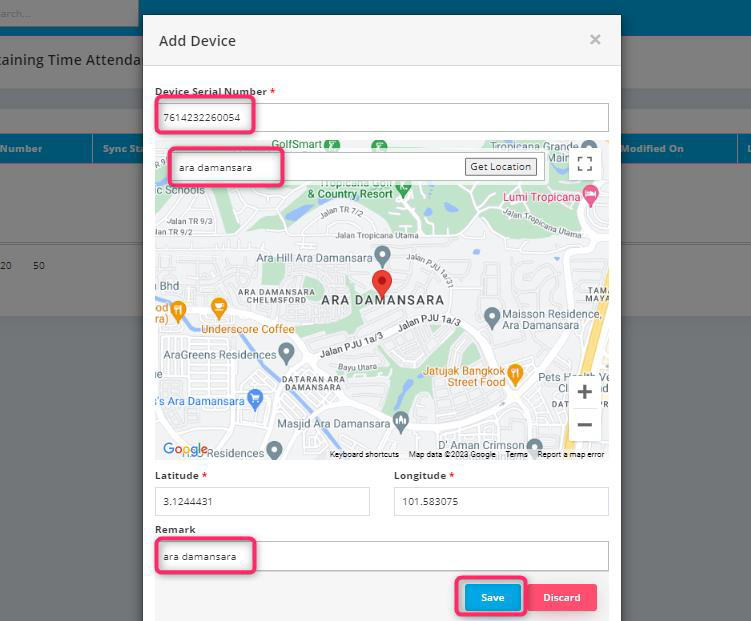Open the map Keyboard shortcuts
The width and height of the screenshot is (751, 621).
coord(364,454)
